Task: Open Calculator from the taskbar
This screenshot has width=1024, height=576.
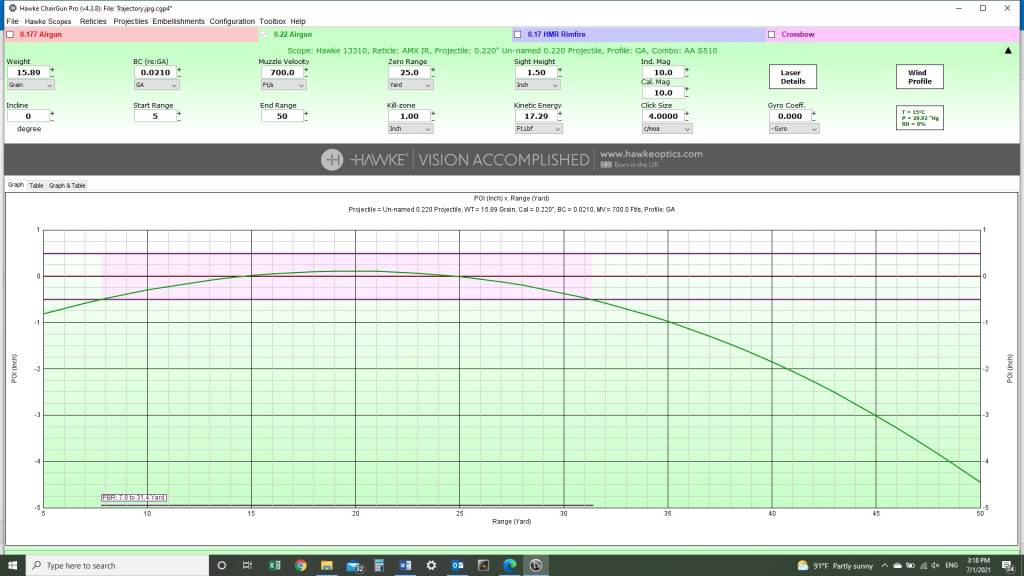Action: pyautogui.click(x=379, y=565)
